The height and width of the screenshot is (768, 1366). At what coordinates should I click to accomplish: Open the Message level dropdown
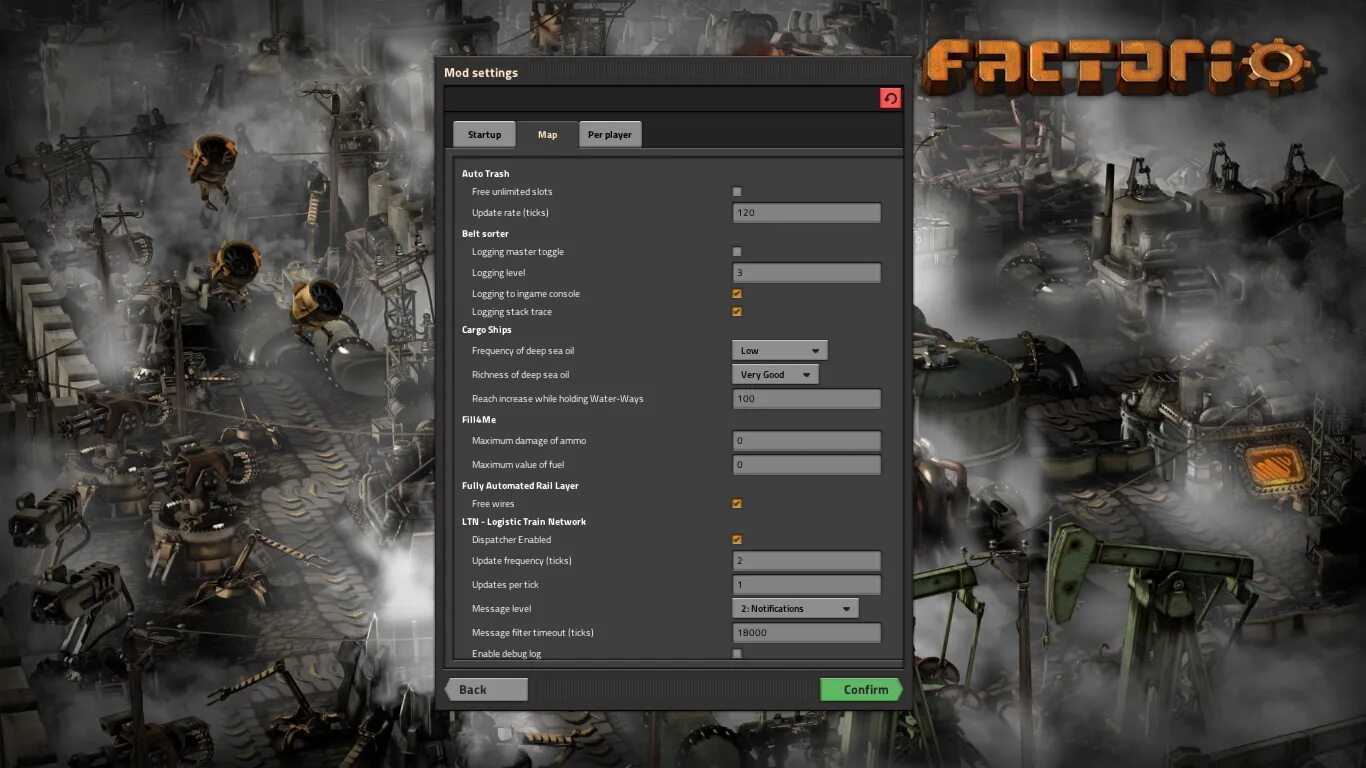coord(795,609)
